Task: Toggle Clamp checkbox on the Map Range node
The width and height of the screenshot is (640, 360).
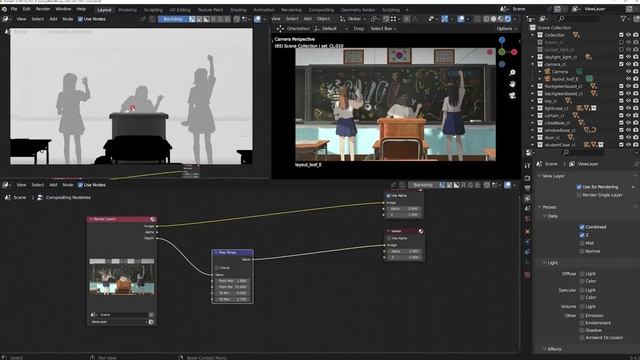Action: click(x=217, y=268)
